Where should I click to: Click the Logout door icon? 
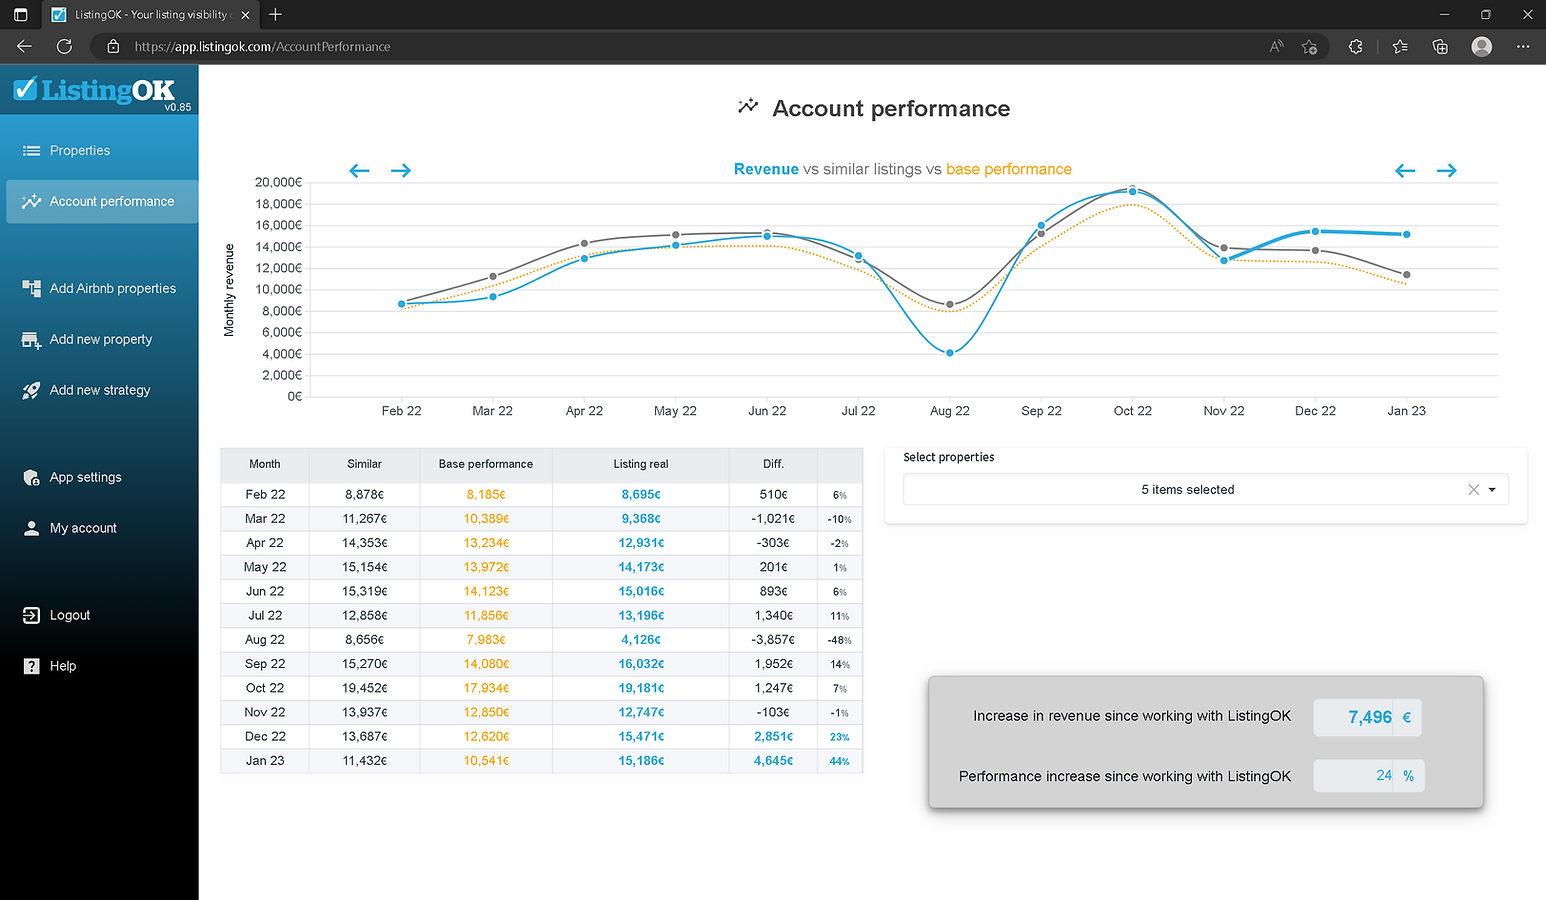pyautogui.click(x=31, y=616)
